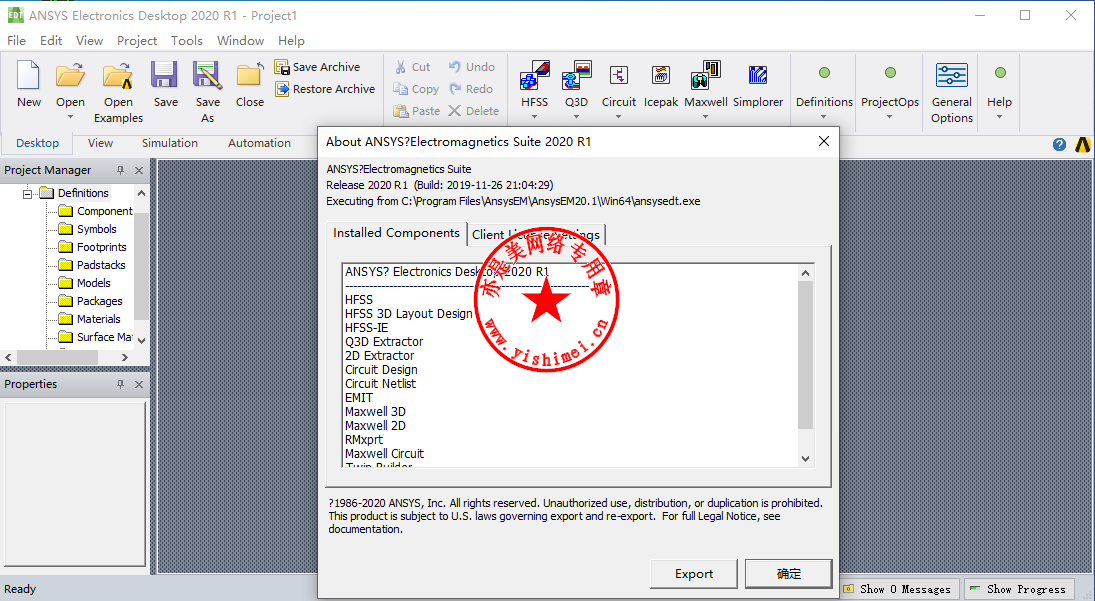The height and width of the screenshot is (601, 1095).
Task: Expand the Q3D dropdown arrow
Action: click(x=577, y=117)
